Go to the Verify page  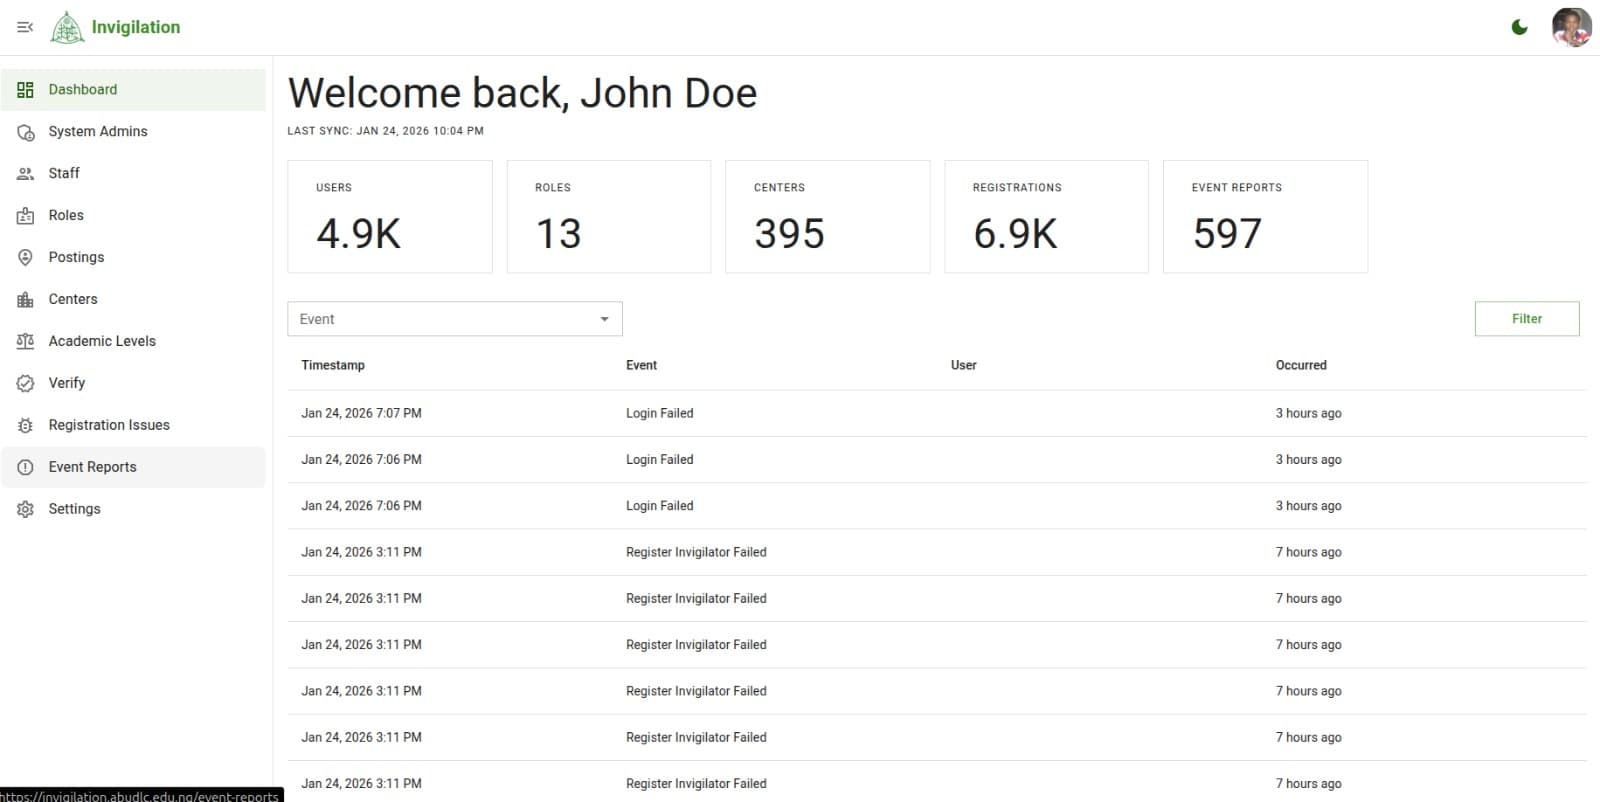coord(67,383)
